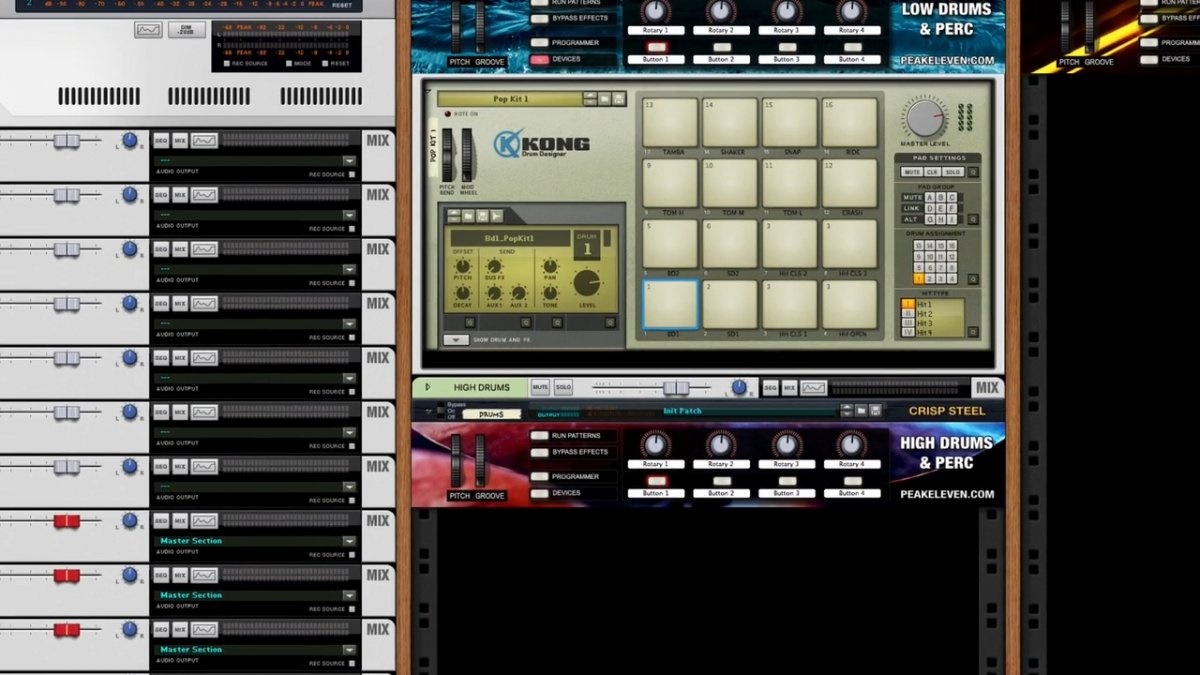Show Programmer on High Drums combinator
This screenshot has height=675, width=1200.
point(540,477)
